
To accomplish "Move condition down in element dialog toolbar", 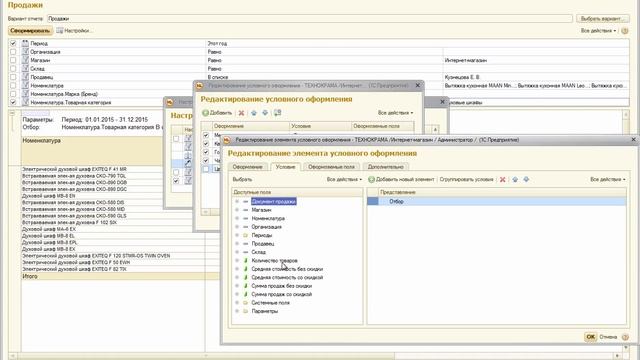I will [x=526, y=180].
